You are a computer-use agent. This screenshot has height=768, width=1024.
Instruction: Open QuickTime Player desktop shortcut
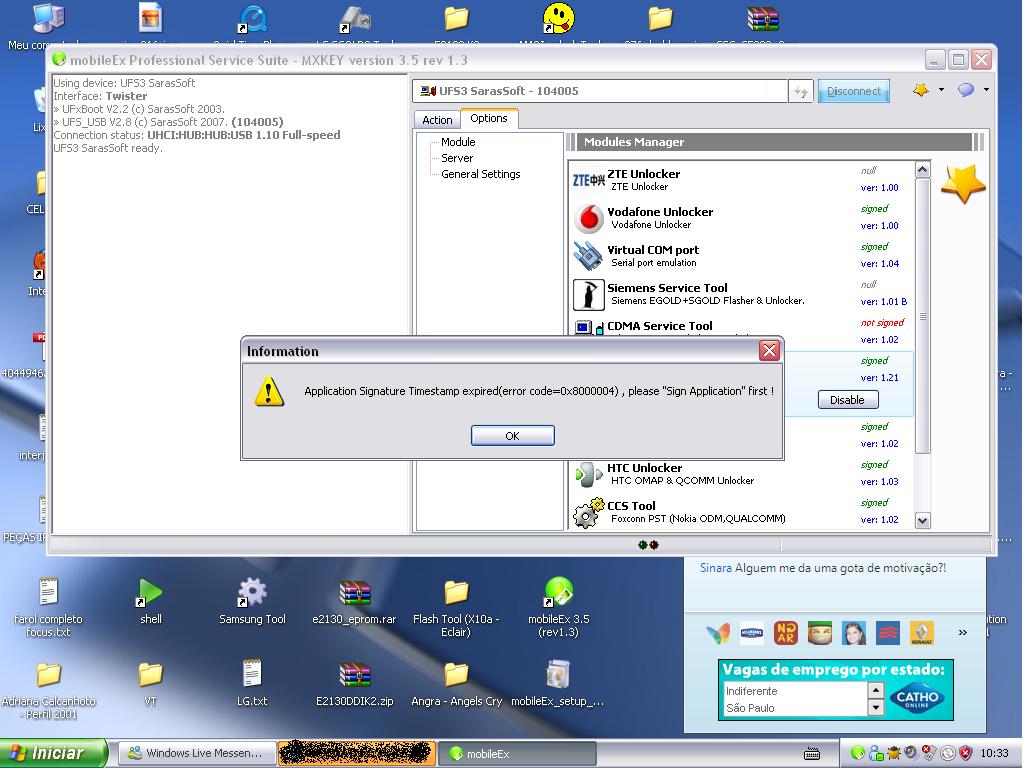(x=253, y=19)
